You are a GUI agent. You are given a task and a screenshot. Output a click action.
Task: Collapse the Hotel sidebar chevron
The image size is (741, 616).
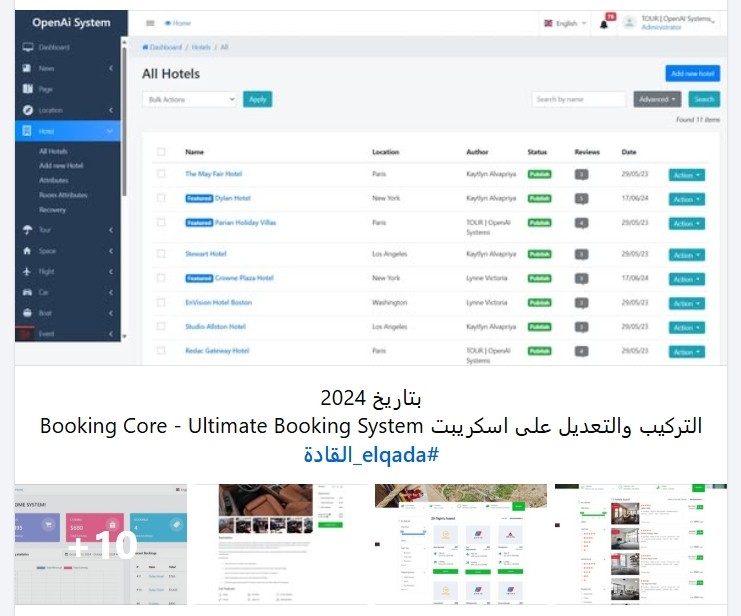pos(110,131)
